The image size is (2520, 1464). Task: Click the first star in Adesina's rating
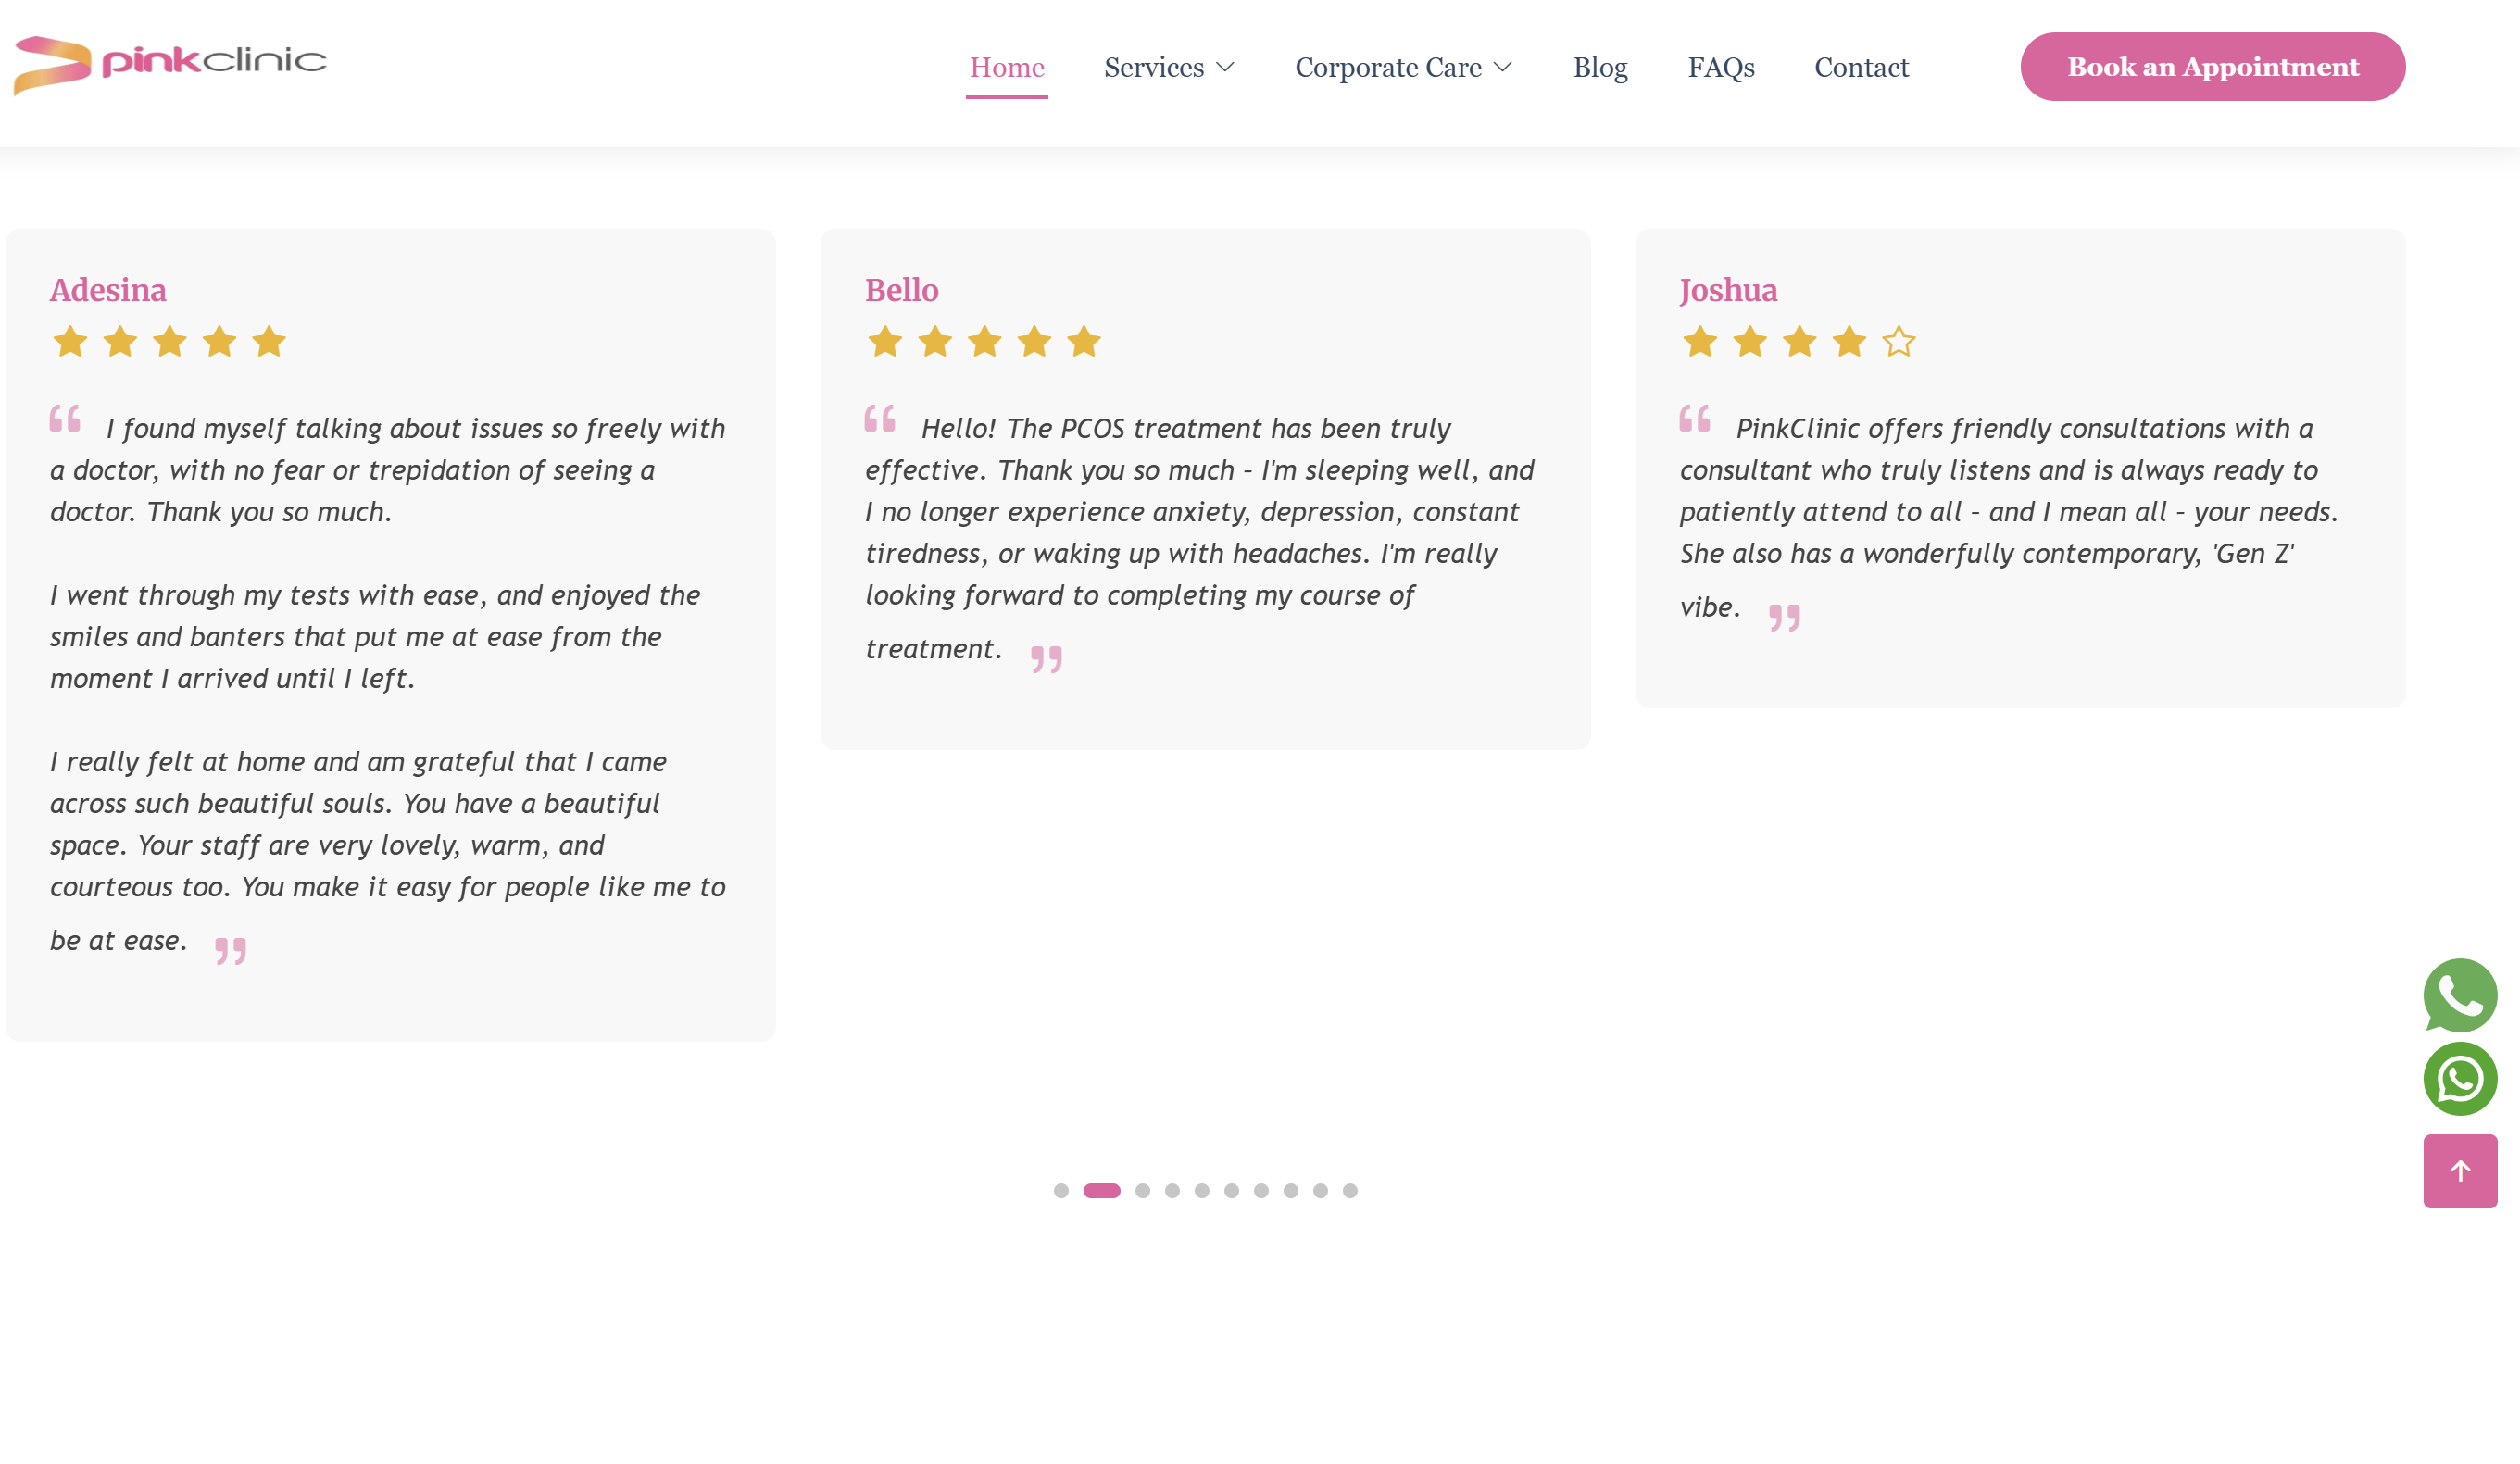tap(70, 342)
